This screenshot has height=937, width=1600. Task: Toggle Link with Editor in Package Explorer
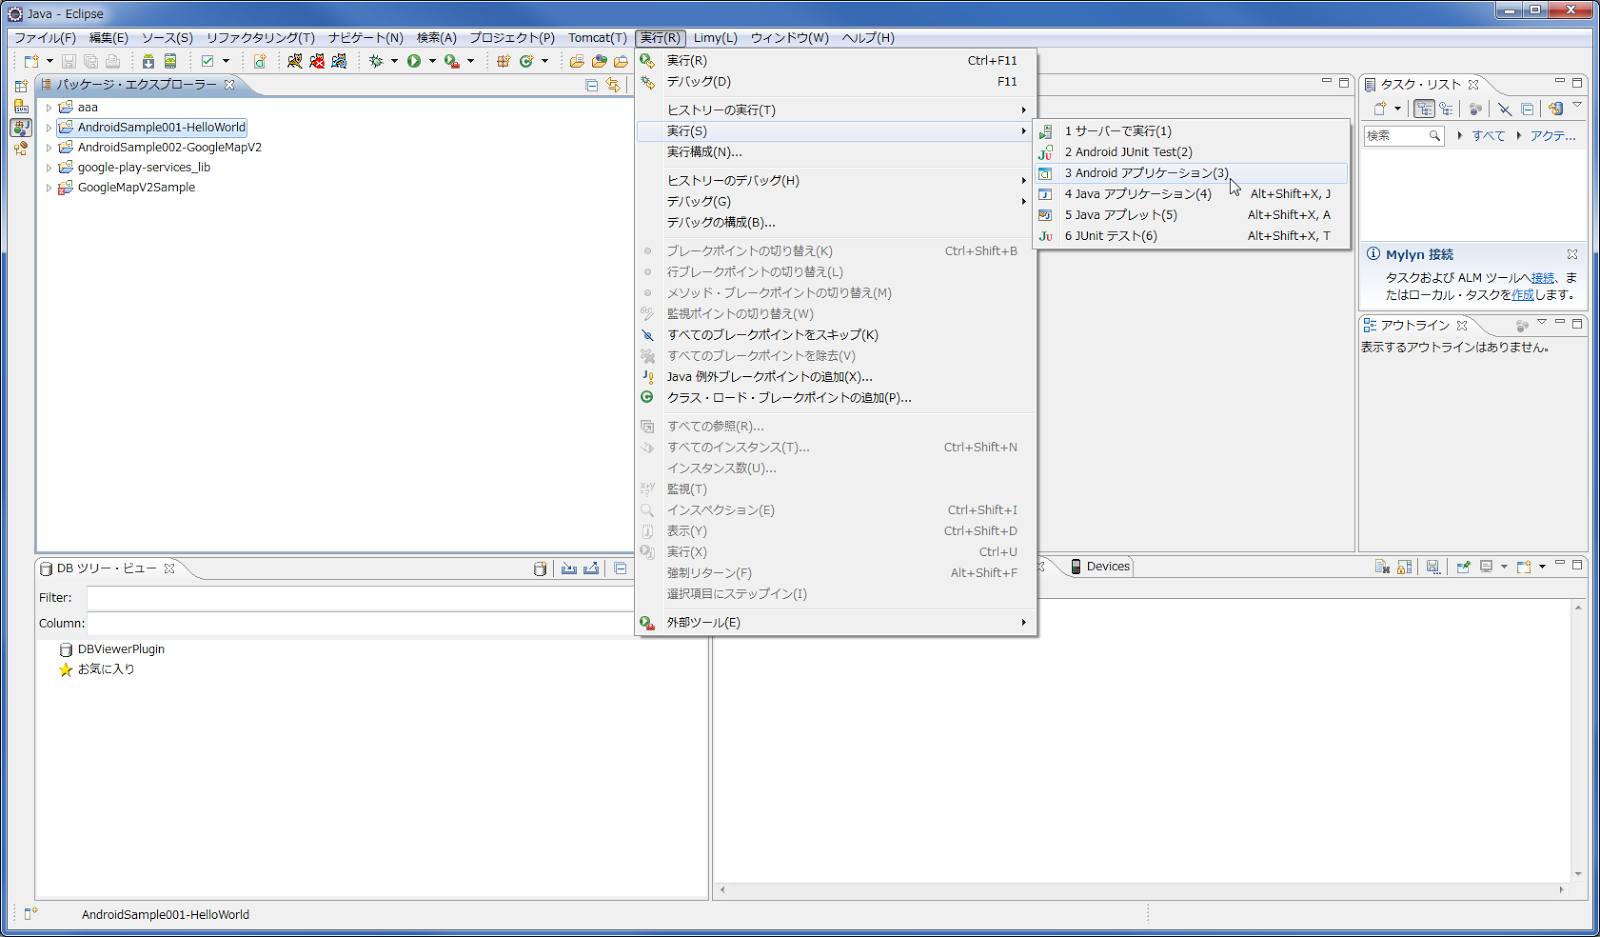[613, 85]
